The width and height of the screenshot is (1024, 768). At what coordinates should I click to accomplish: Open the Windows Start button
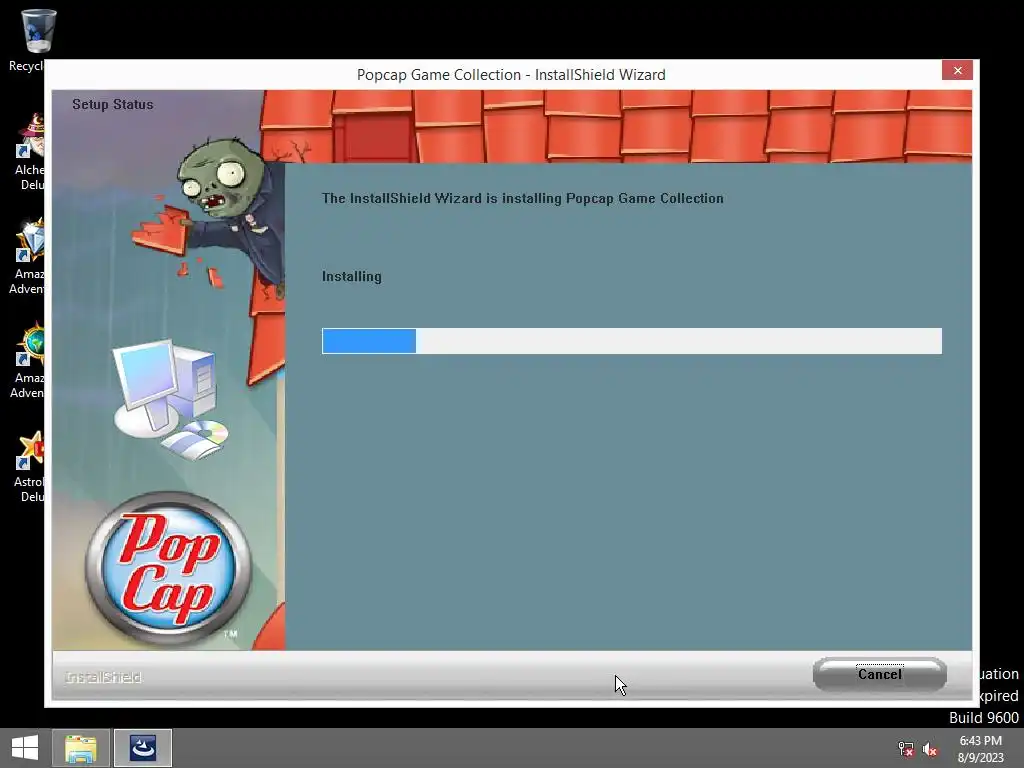[x=25, y=748]
